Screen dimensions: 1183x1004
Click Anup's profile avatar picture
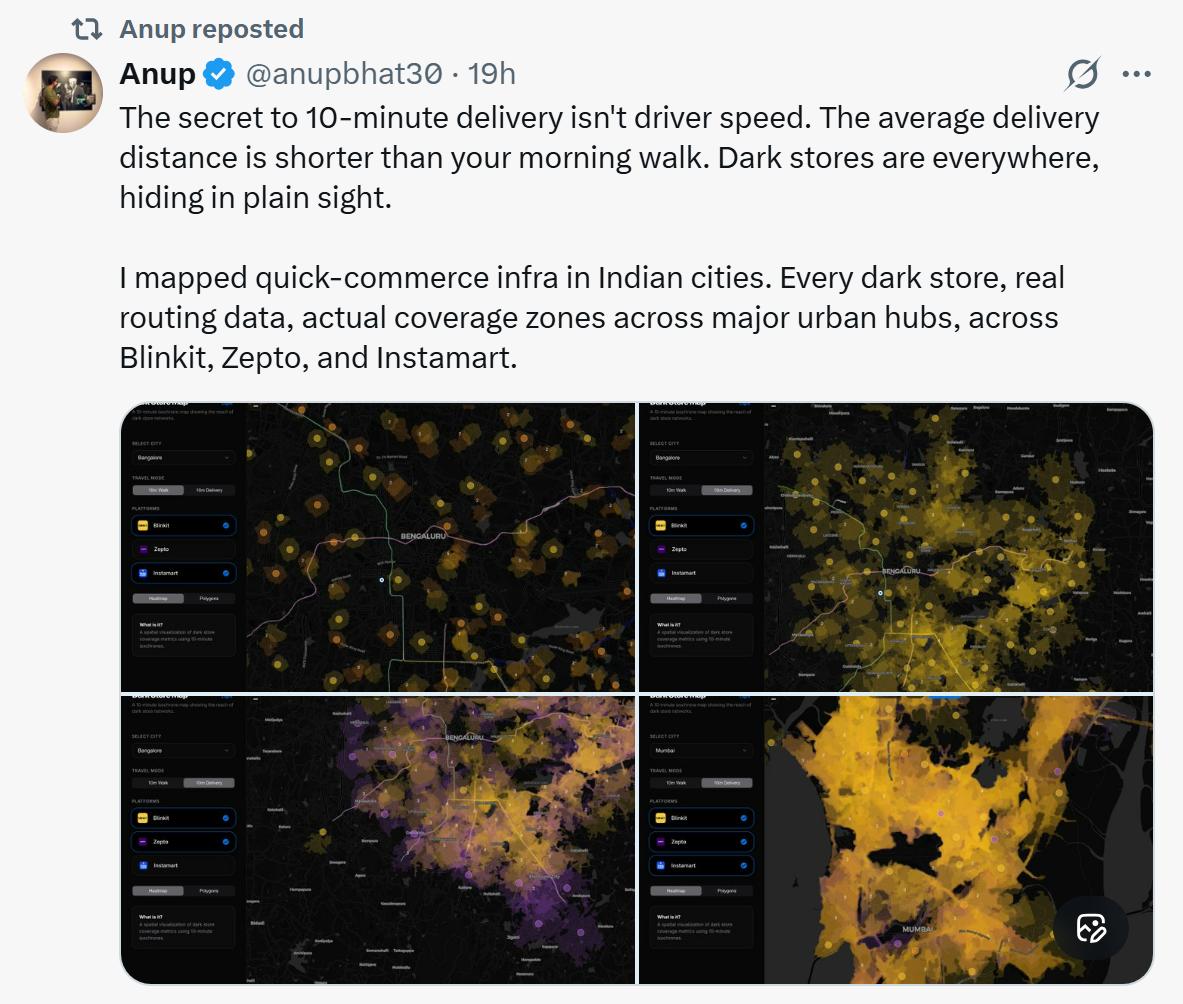pyautogui.click(x=63, y=93)
